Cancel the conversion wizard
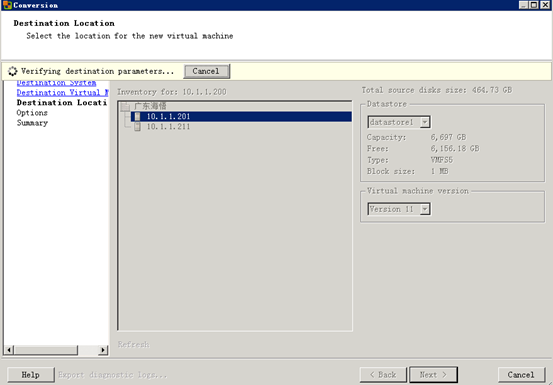 521,375
